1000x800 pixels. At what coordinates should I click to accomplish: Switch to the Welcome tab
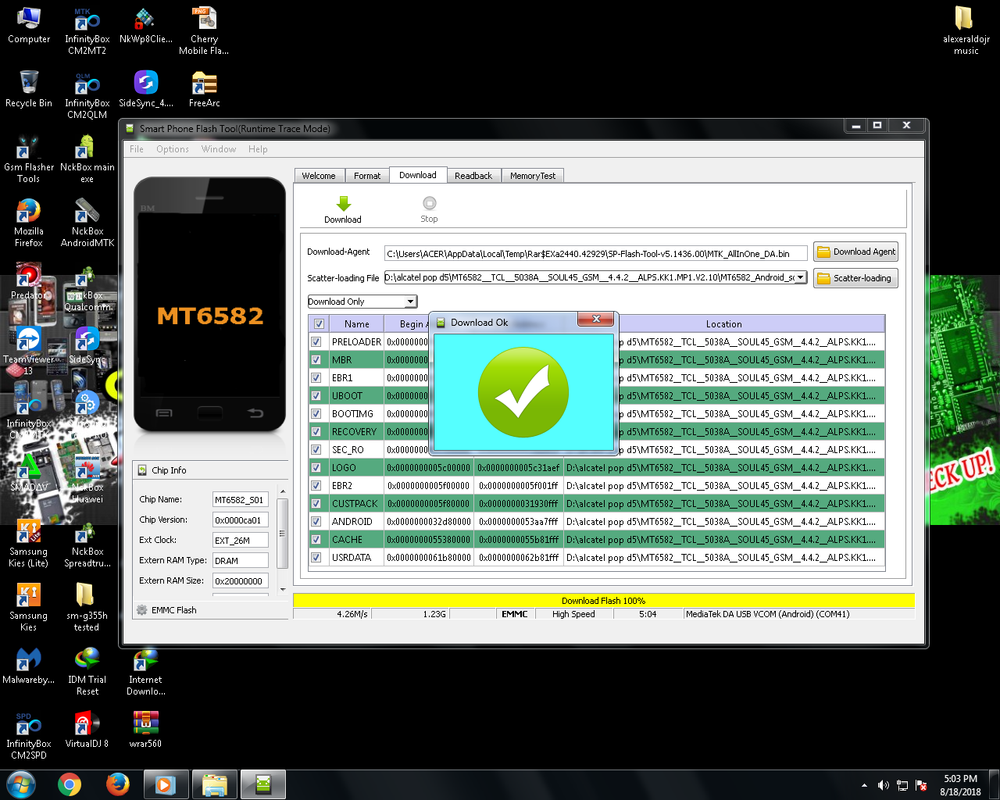319,175
